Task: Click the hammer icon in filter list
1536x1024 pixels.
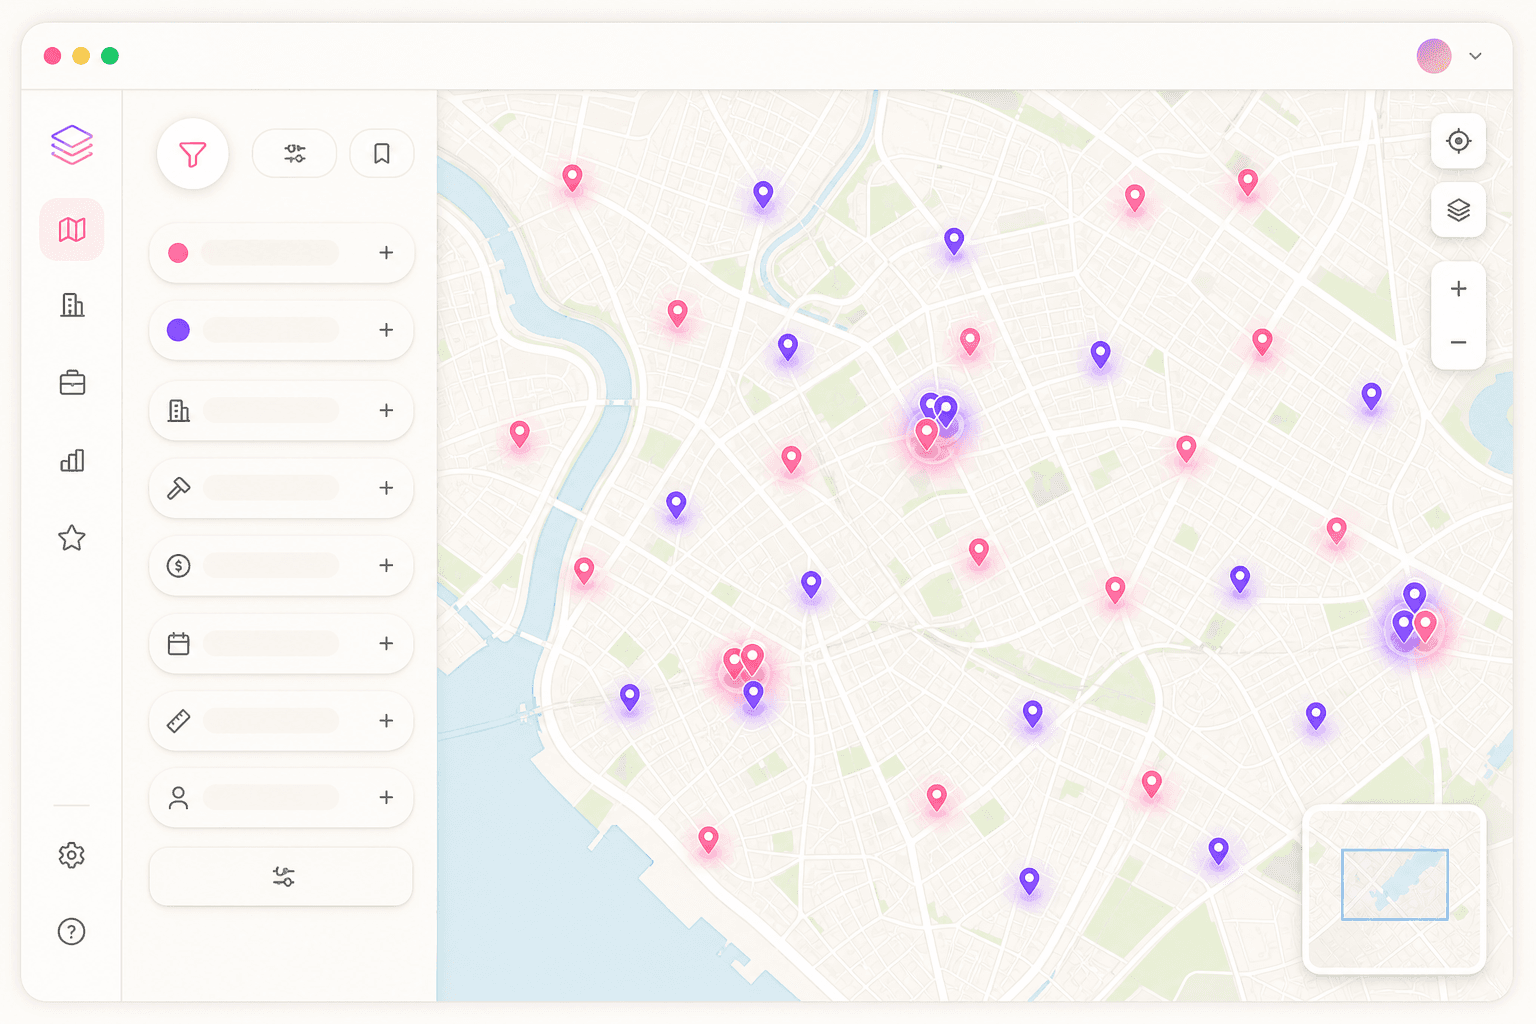Action: 179,488
